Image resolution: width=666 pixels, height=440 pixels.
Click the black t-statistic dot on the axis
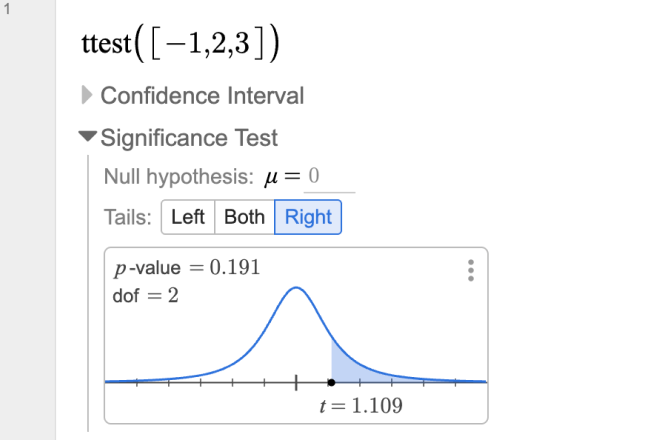(331, 382)
